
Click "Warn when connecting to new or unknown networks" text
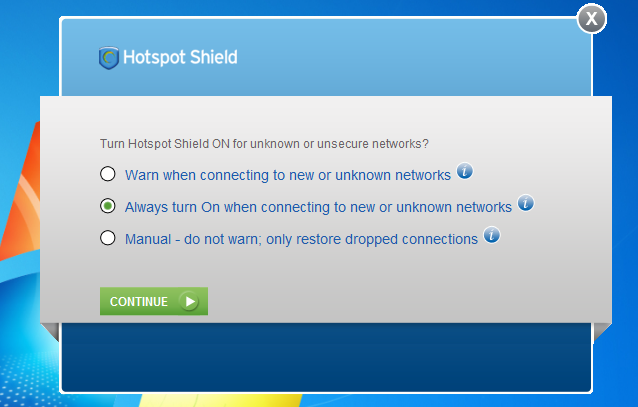[288, 175]
